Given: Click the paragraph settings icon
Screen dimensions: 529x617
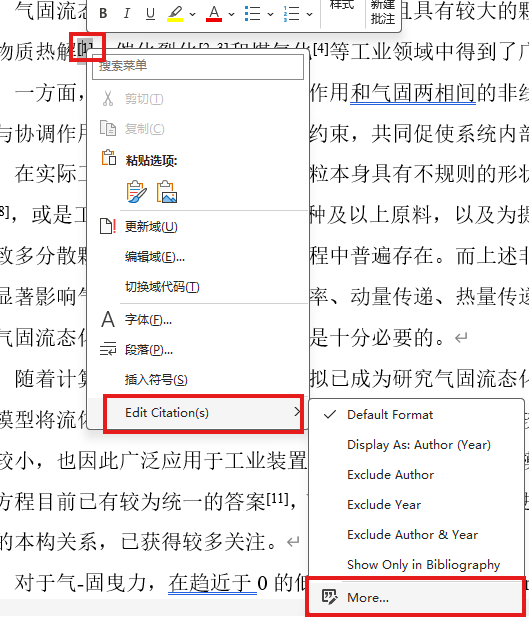Looking at the screenshot, I should click(108, 349).
